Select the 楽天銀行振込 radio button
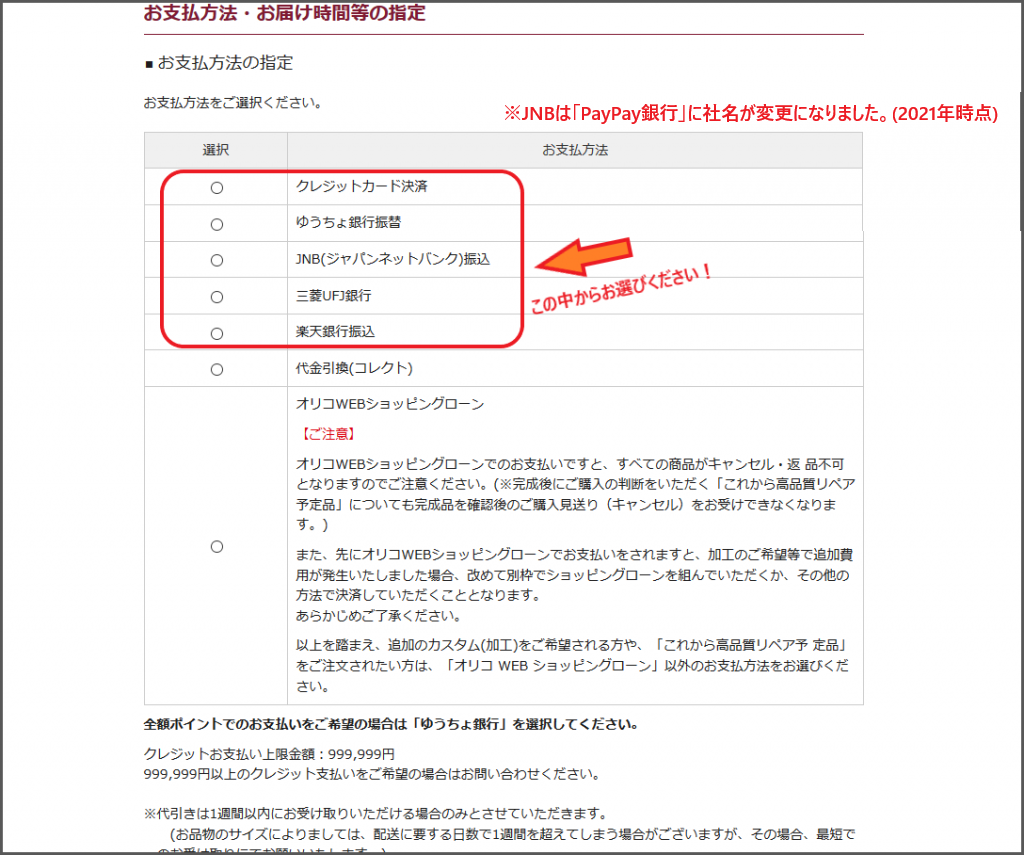Viewport: 1024px width, 855px height. click(x=217, y=334)
